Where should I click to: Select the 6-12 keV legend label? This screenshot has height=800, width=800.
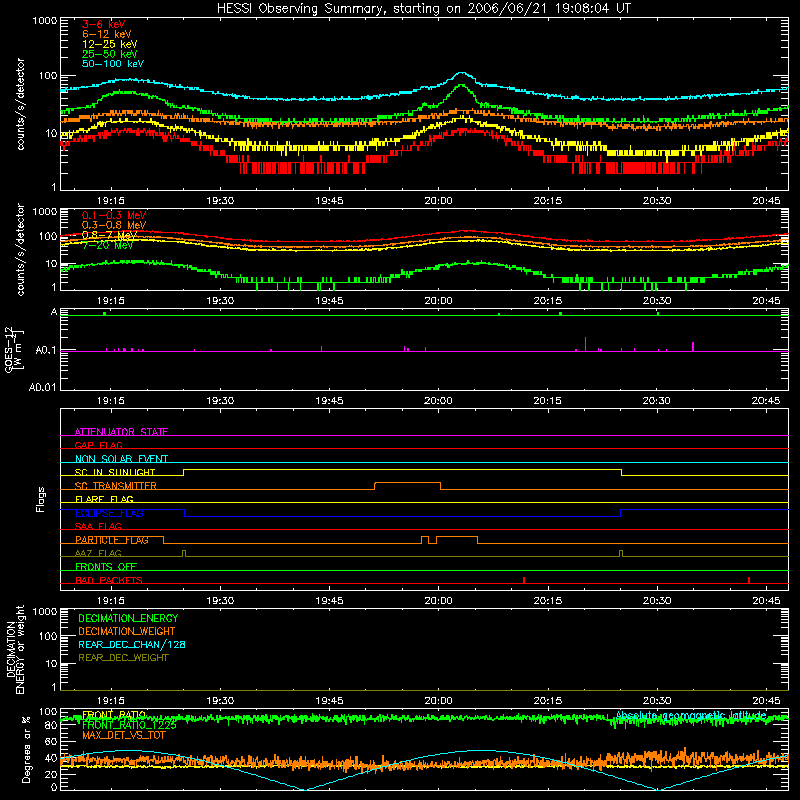pos(107,34)
